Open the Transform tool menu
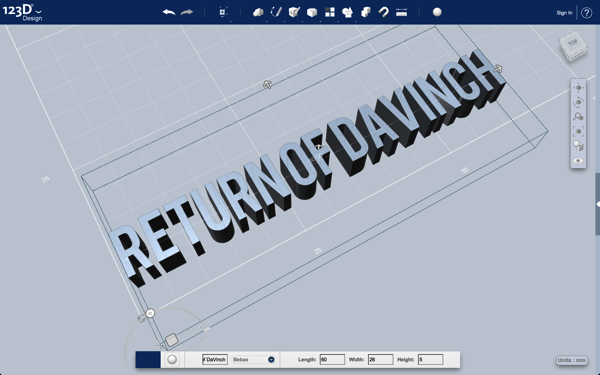This screenshot has height=375, width=600. 223,12
